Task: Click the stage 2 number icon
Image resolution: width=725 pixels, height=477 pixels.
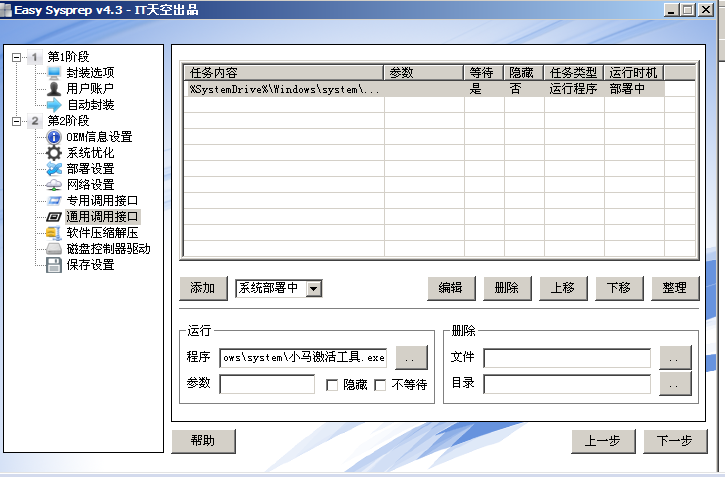Action: click(35, 121)
